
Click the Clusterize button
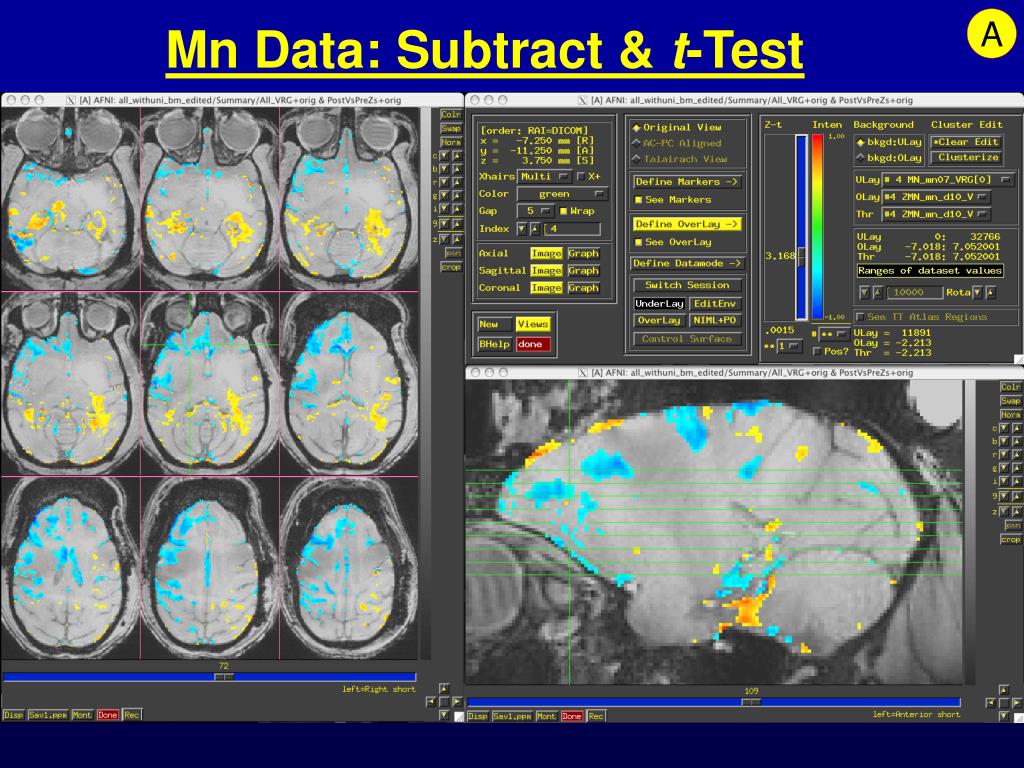pos(968,157)
